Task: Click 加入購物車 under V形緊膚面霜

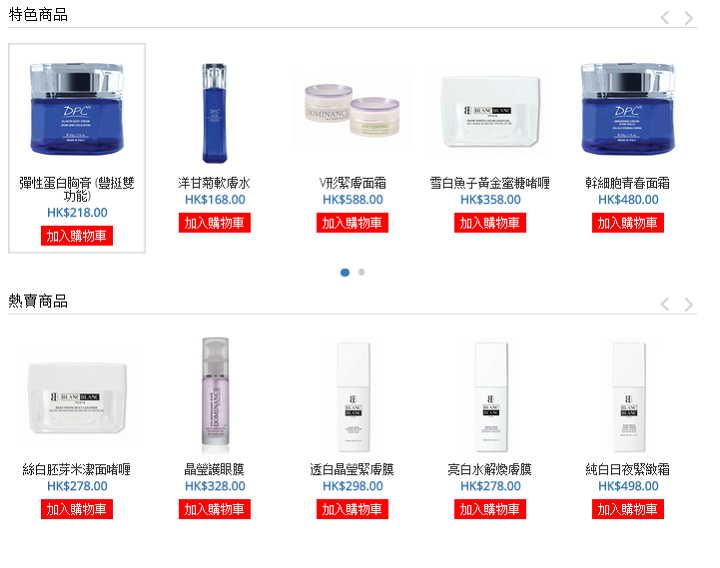Action: tap(352, 223)
